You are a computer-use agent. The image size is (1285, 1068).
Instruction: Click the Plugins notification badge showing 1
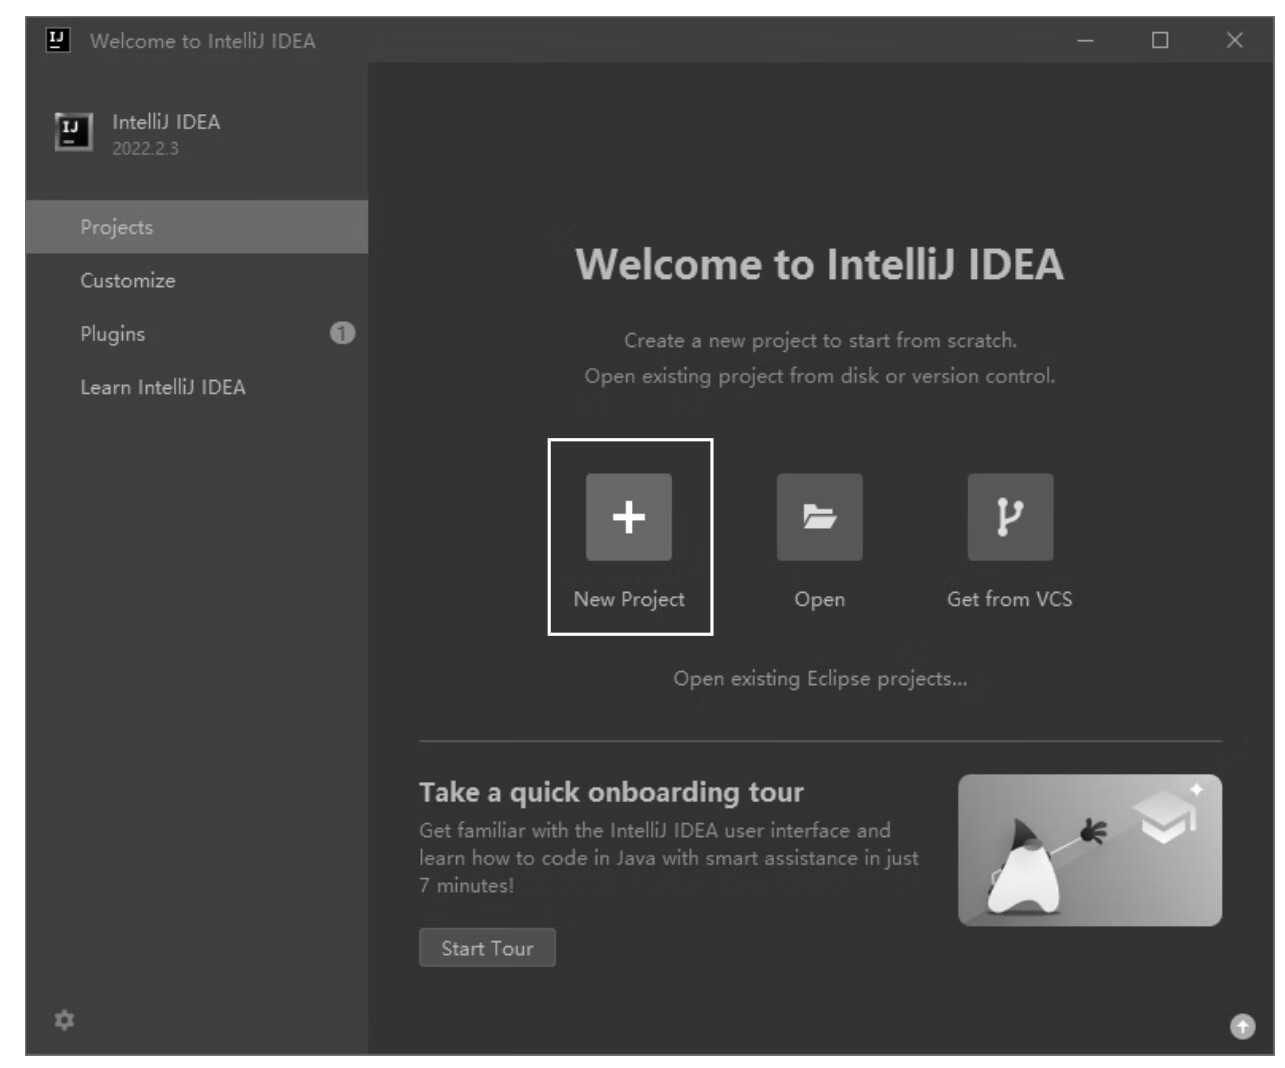coord(342,333)
